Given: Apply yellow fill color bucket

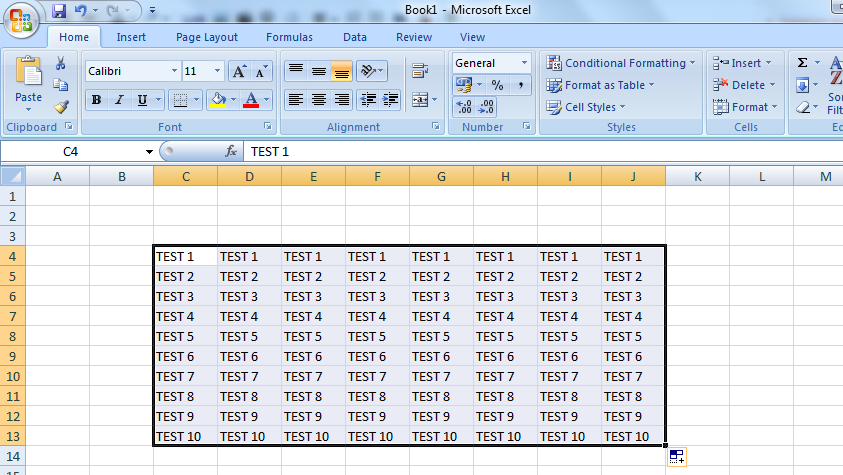Looking at the screenshot, I should [x=218, y=100].
